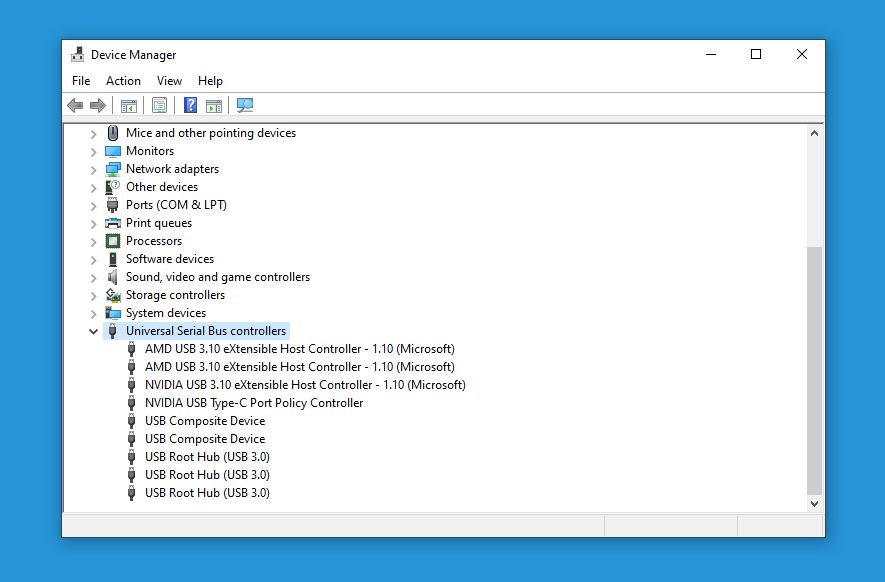The height and width of the screenshot is (582, 885).
Task: Select the Print queues label
Action: [159, 223]
